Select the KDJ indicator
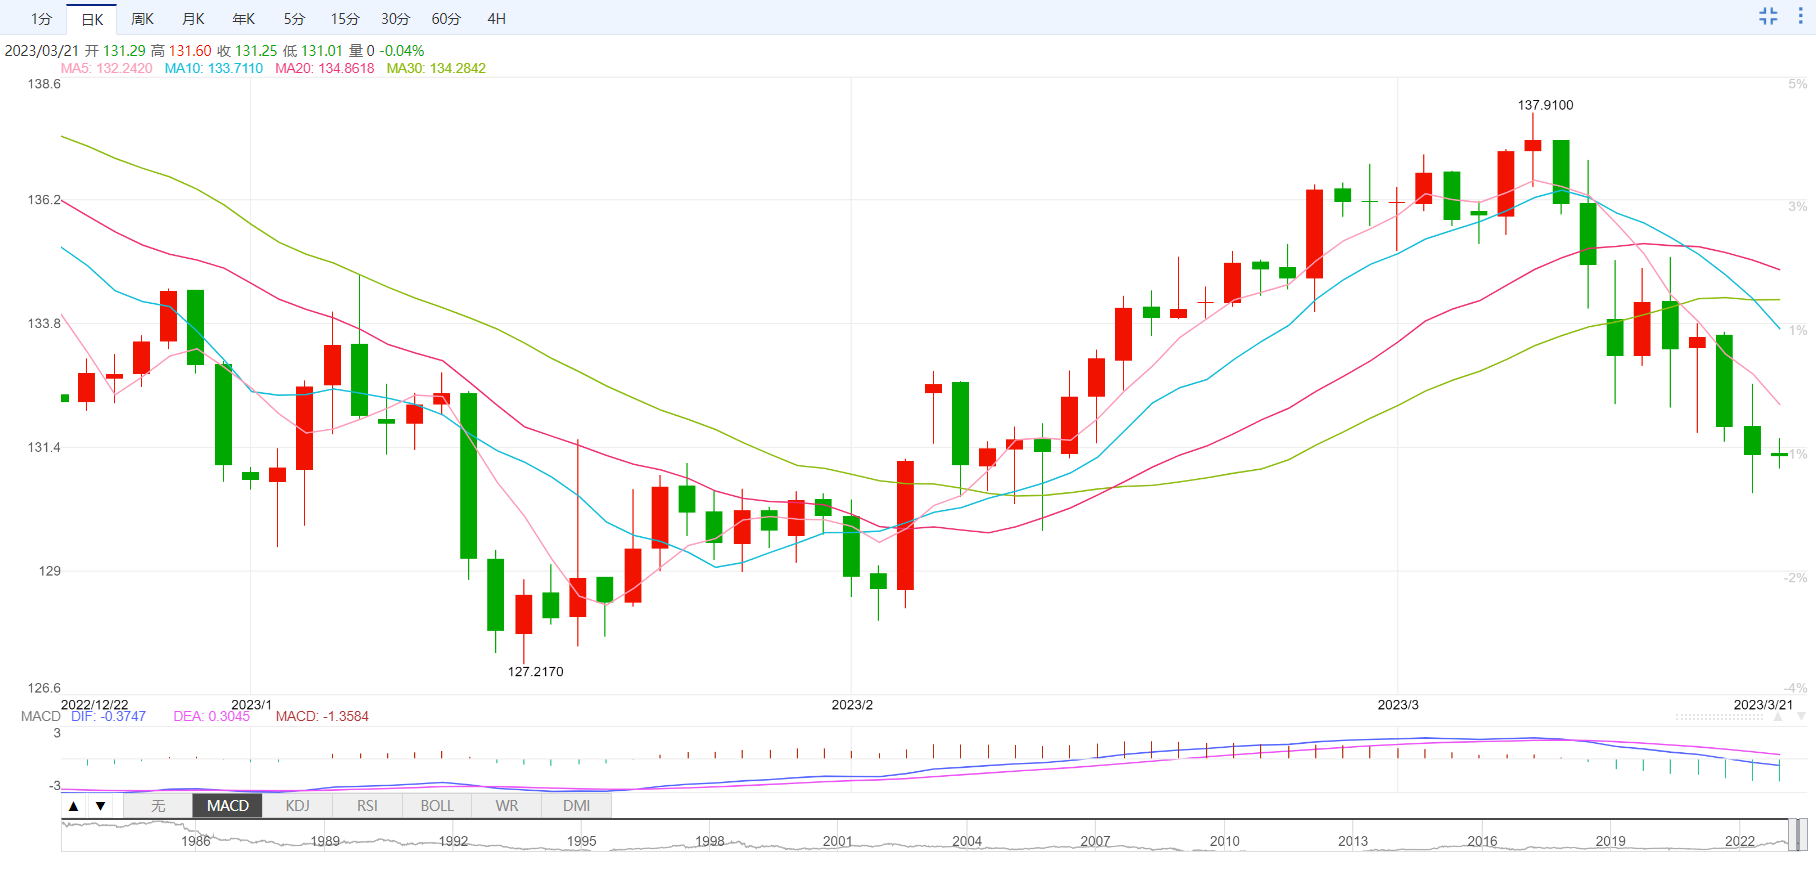This screenshot has width=1816, height=884. pyautogui.click(x=297, y=806)
